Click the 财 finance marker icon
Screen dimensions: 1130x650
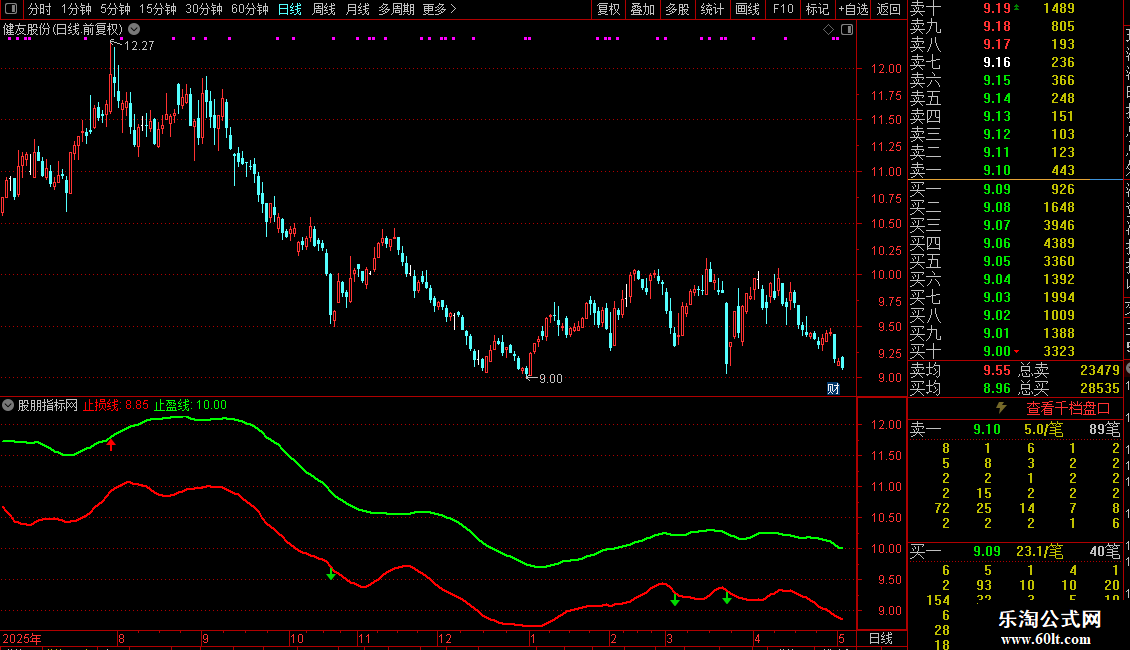[833, 388]
